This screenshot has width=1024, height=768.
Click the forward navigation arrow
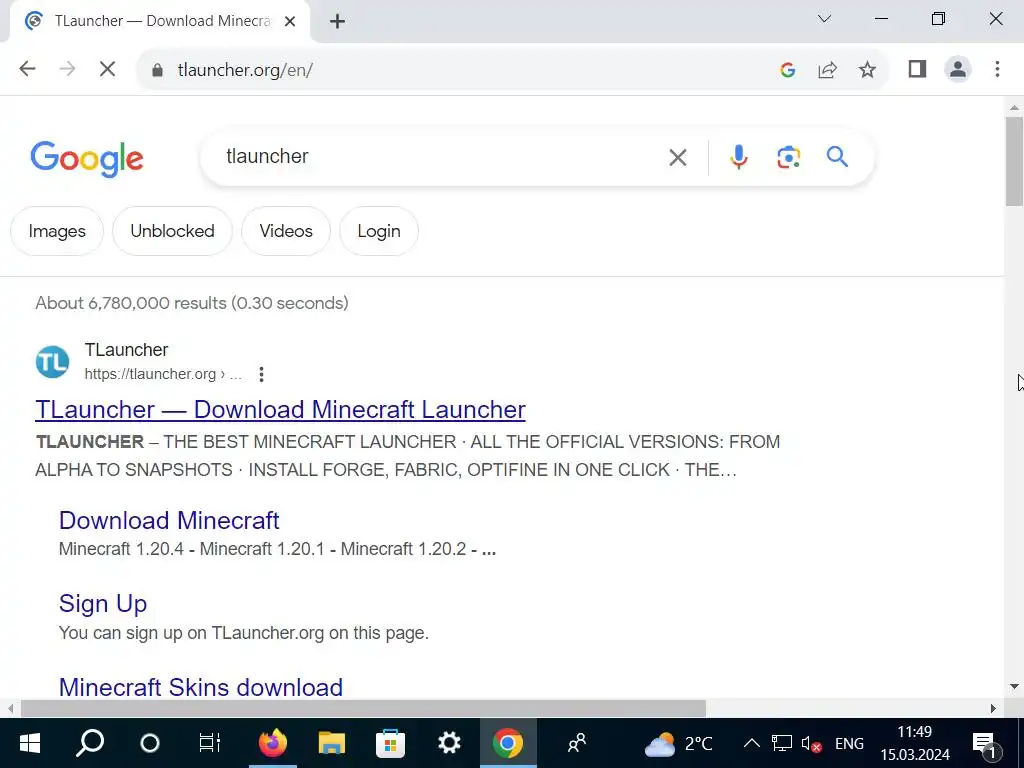tap(67, 69)
